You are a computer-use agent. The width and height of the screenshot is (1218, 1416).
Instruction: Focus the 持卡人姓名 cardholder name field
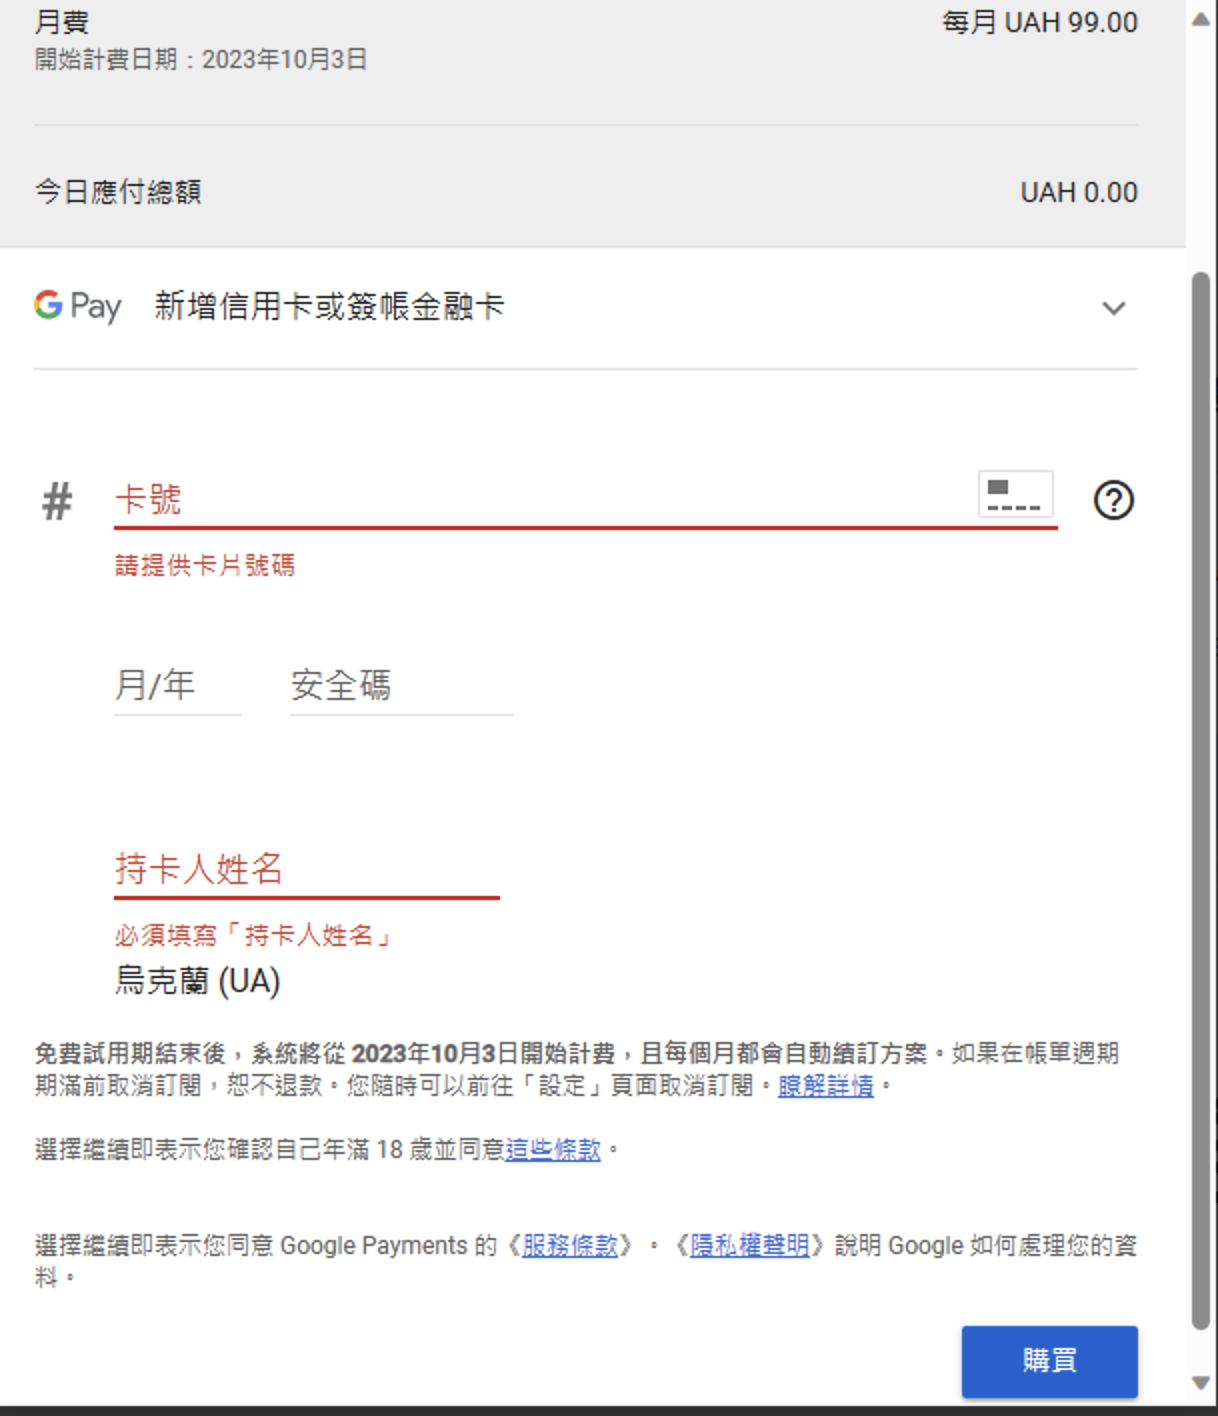point(306,870)
